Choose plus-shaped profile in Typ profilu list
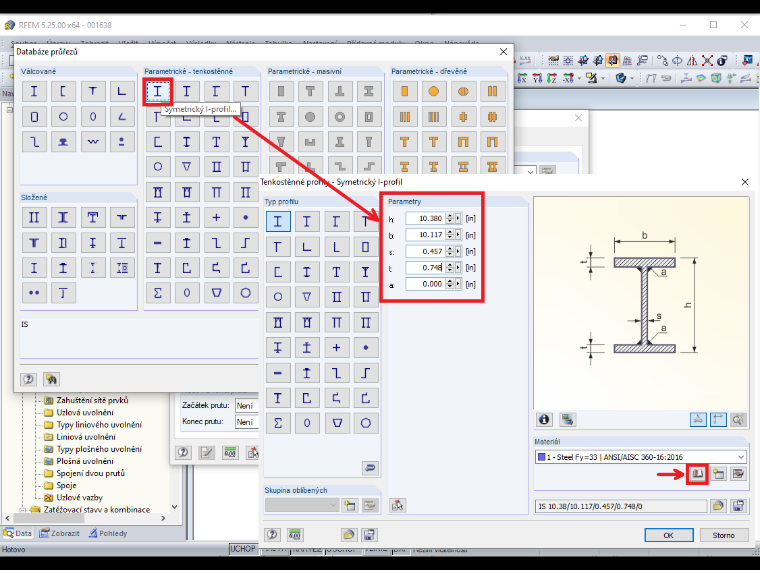The width and height of the screenshot is (760, 570). click(336, 348)
